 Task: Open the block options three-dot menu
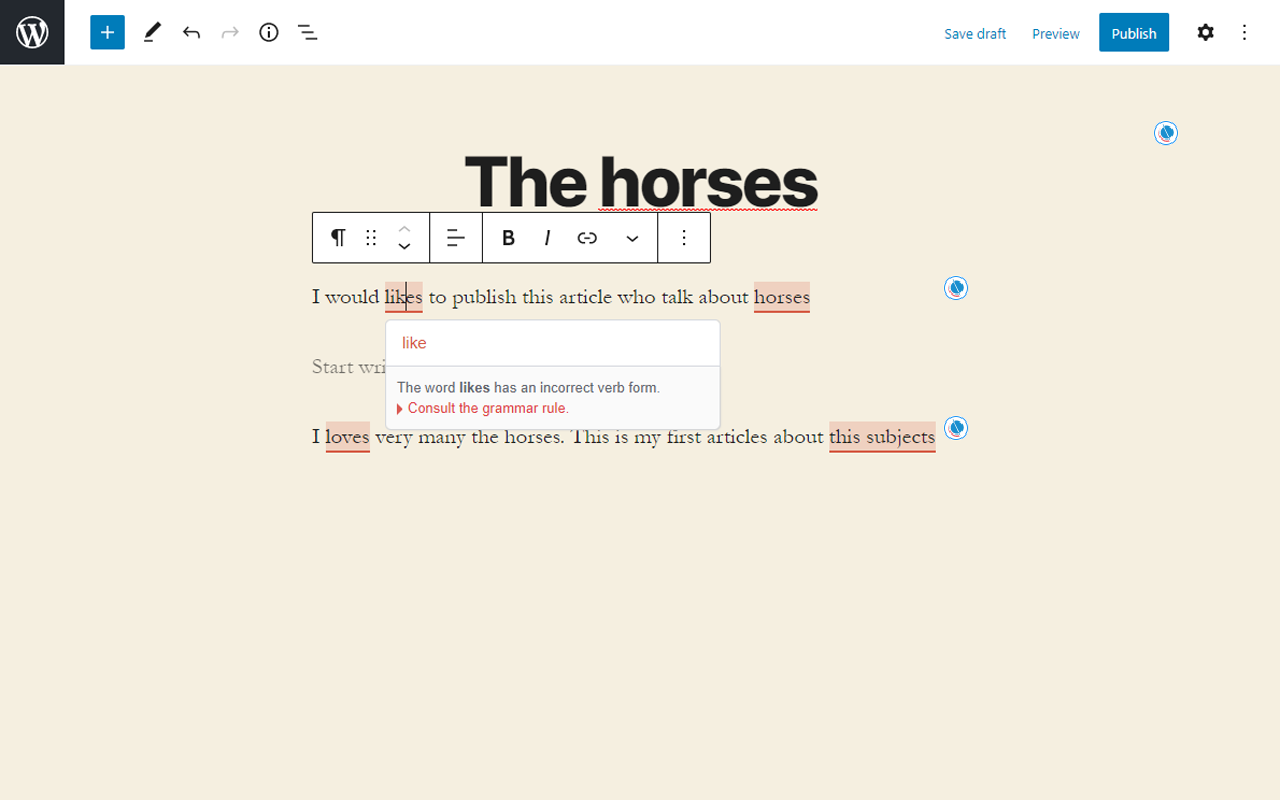pos(684,237)
